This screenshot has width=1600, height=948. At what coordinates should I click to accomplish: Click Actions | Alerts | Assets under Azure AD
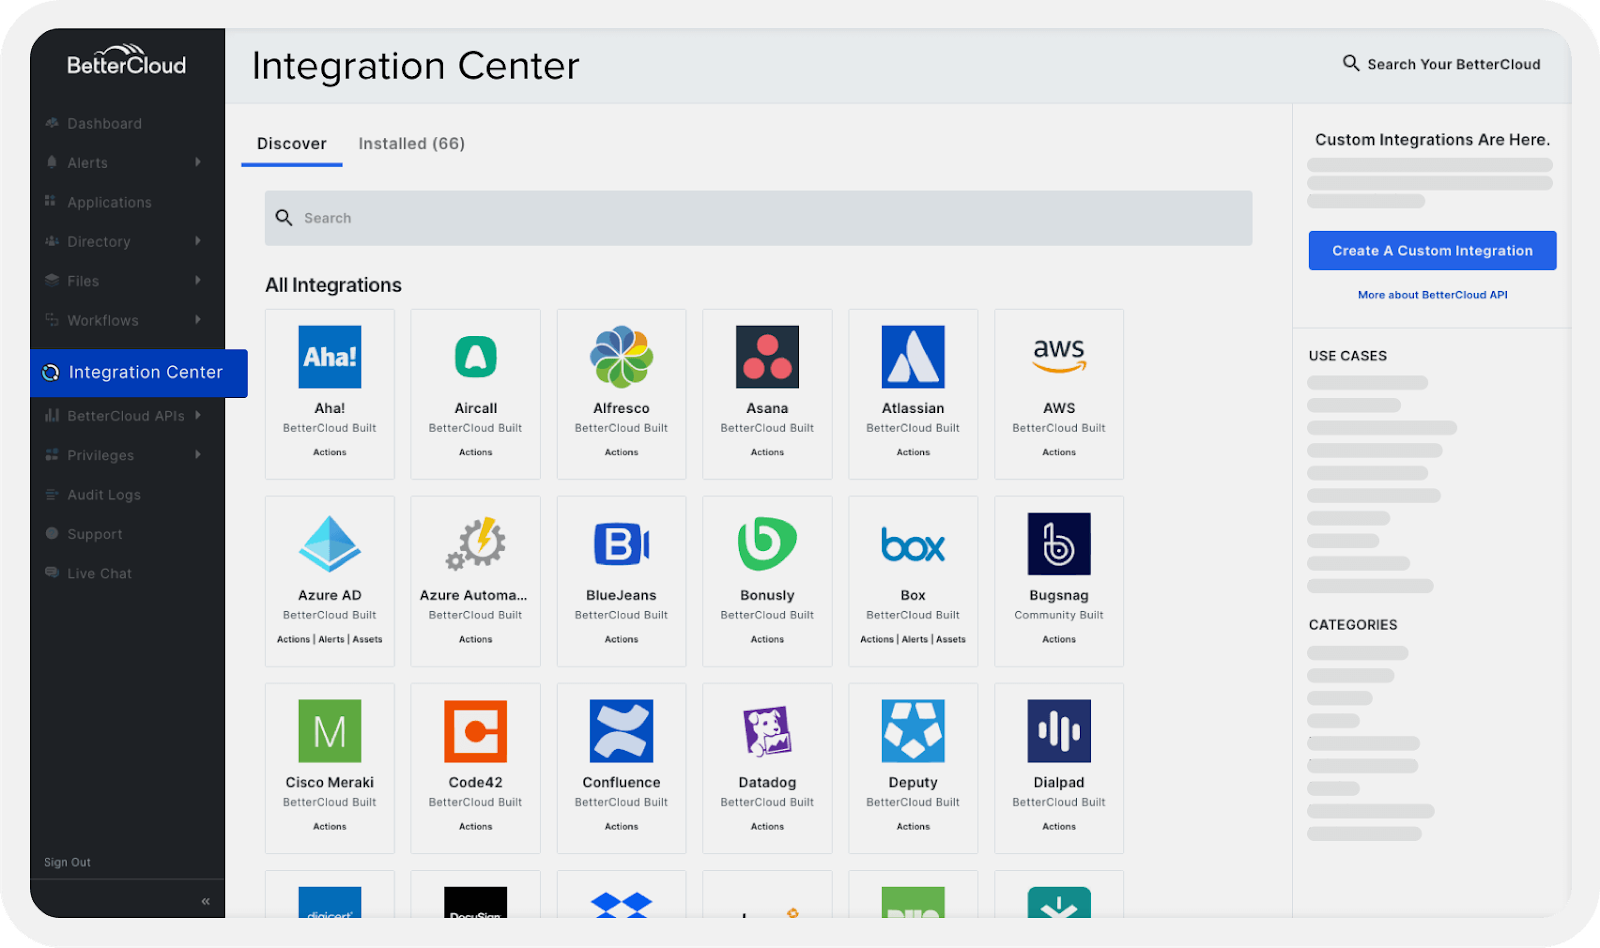pos(330,639)
